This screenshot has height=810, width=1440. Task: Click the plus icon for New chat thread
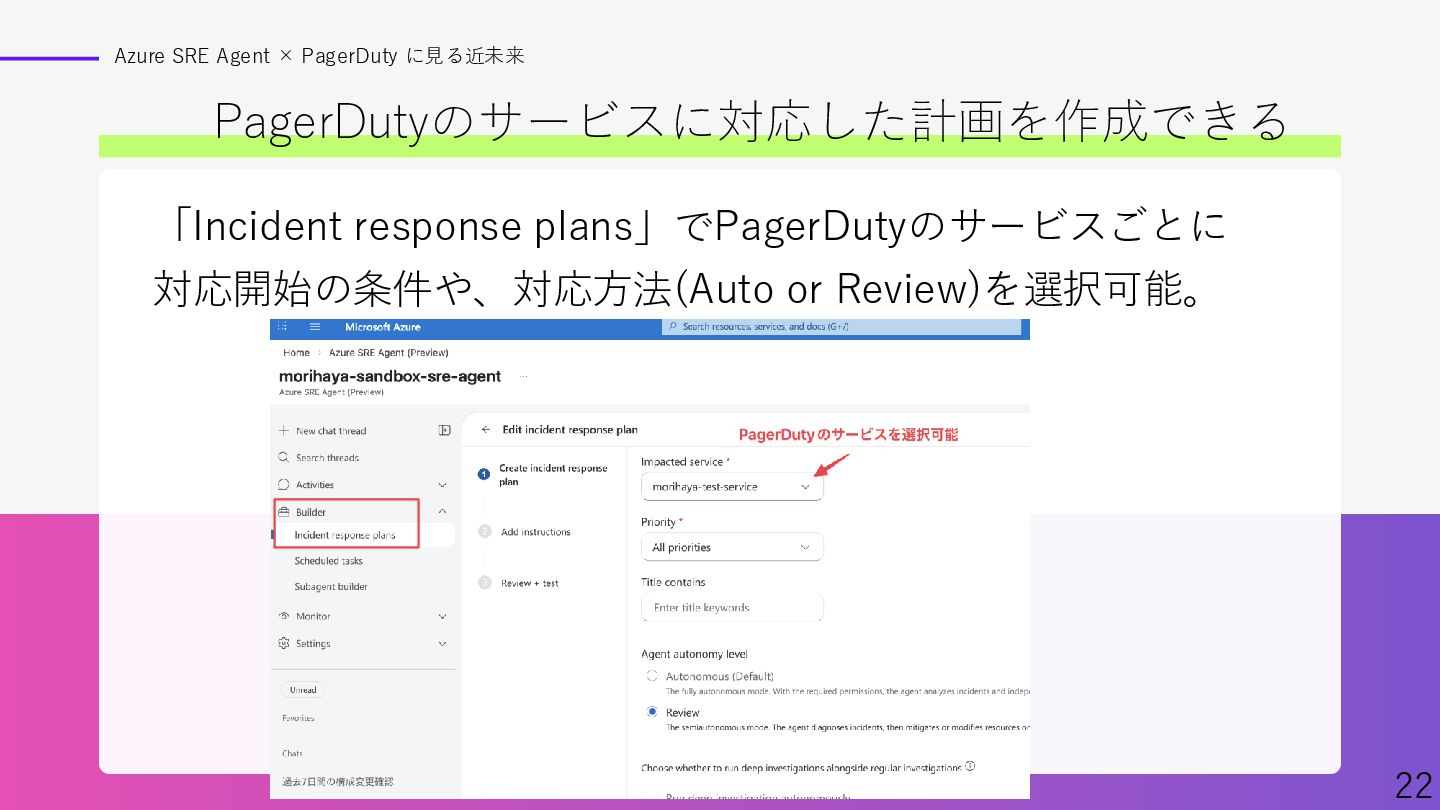284,431
